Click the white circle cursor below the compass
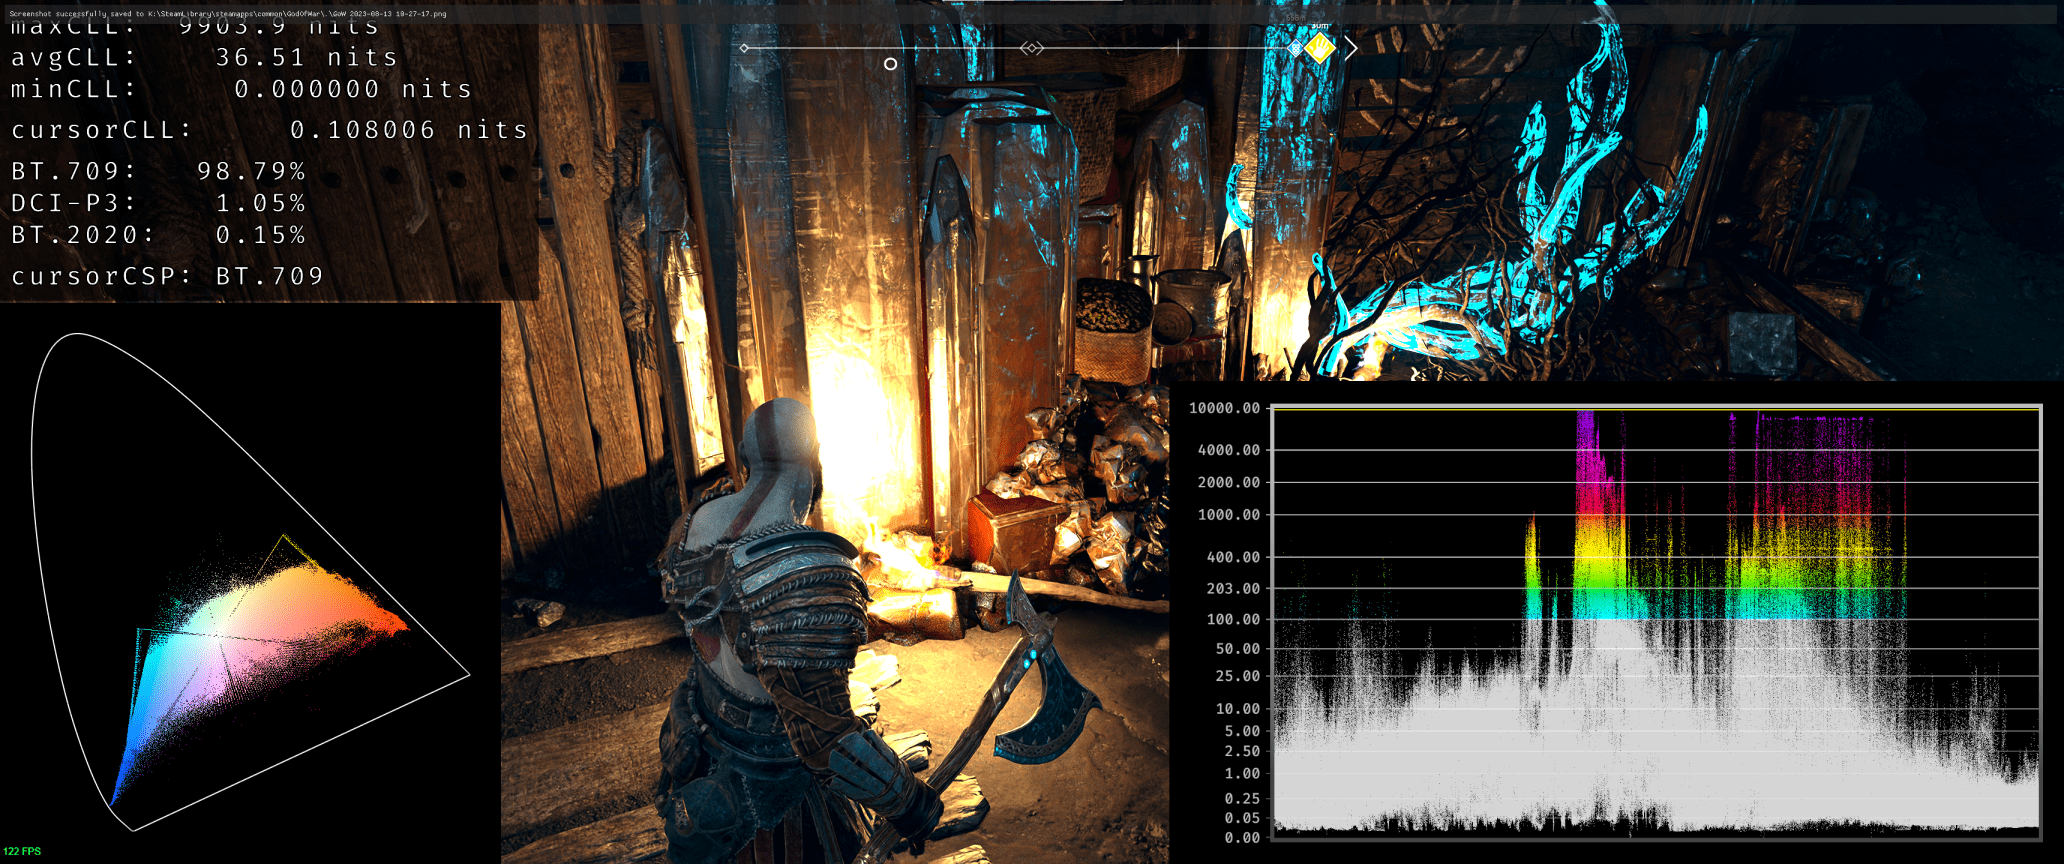 coord(890,64)
